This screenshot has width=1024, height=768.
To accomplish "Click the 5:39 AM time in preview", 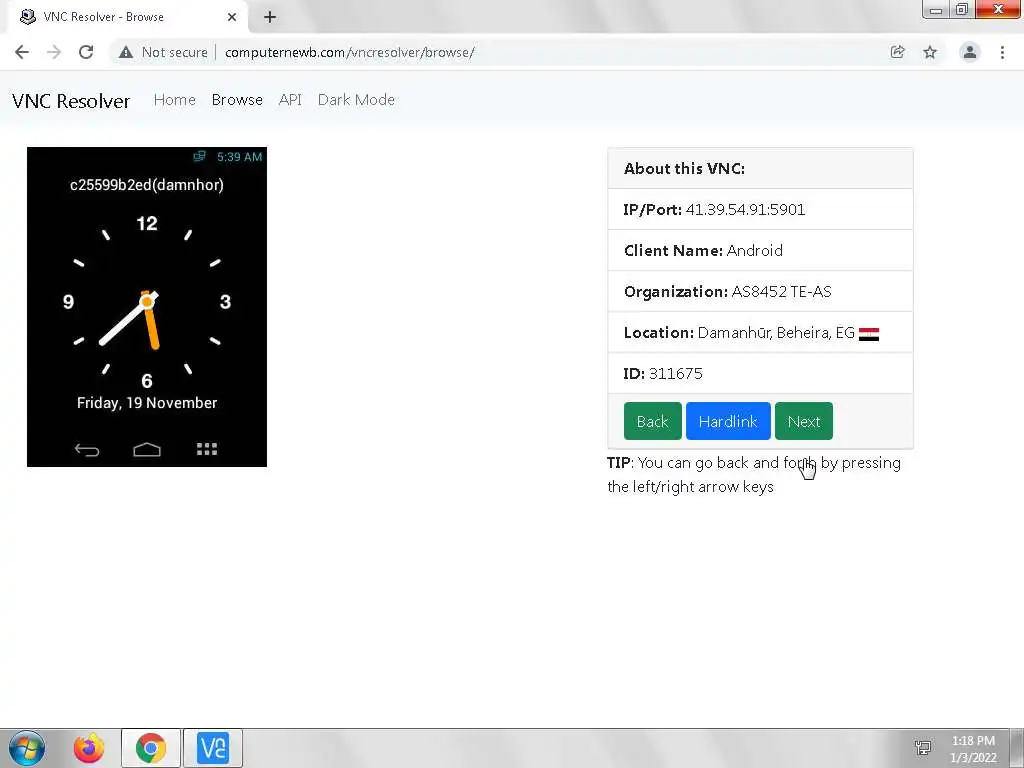I will [239, 157].
